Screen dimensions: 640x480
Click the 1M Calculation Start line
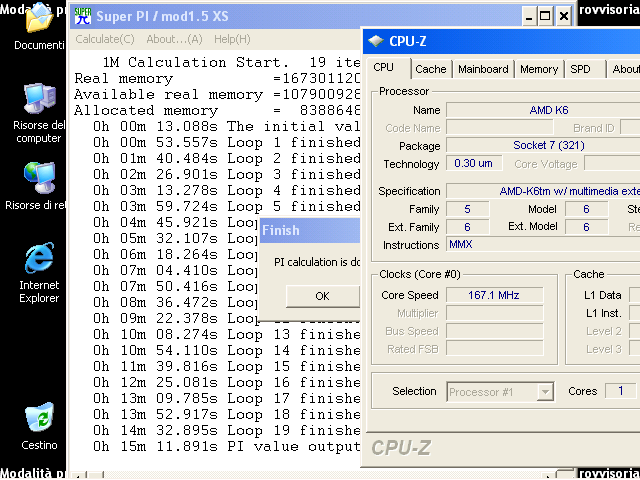tap(231, 62)
